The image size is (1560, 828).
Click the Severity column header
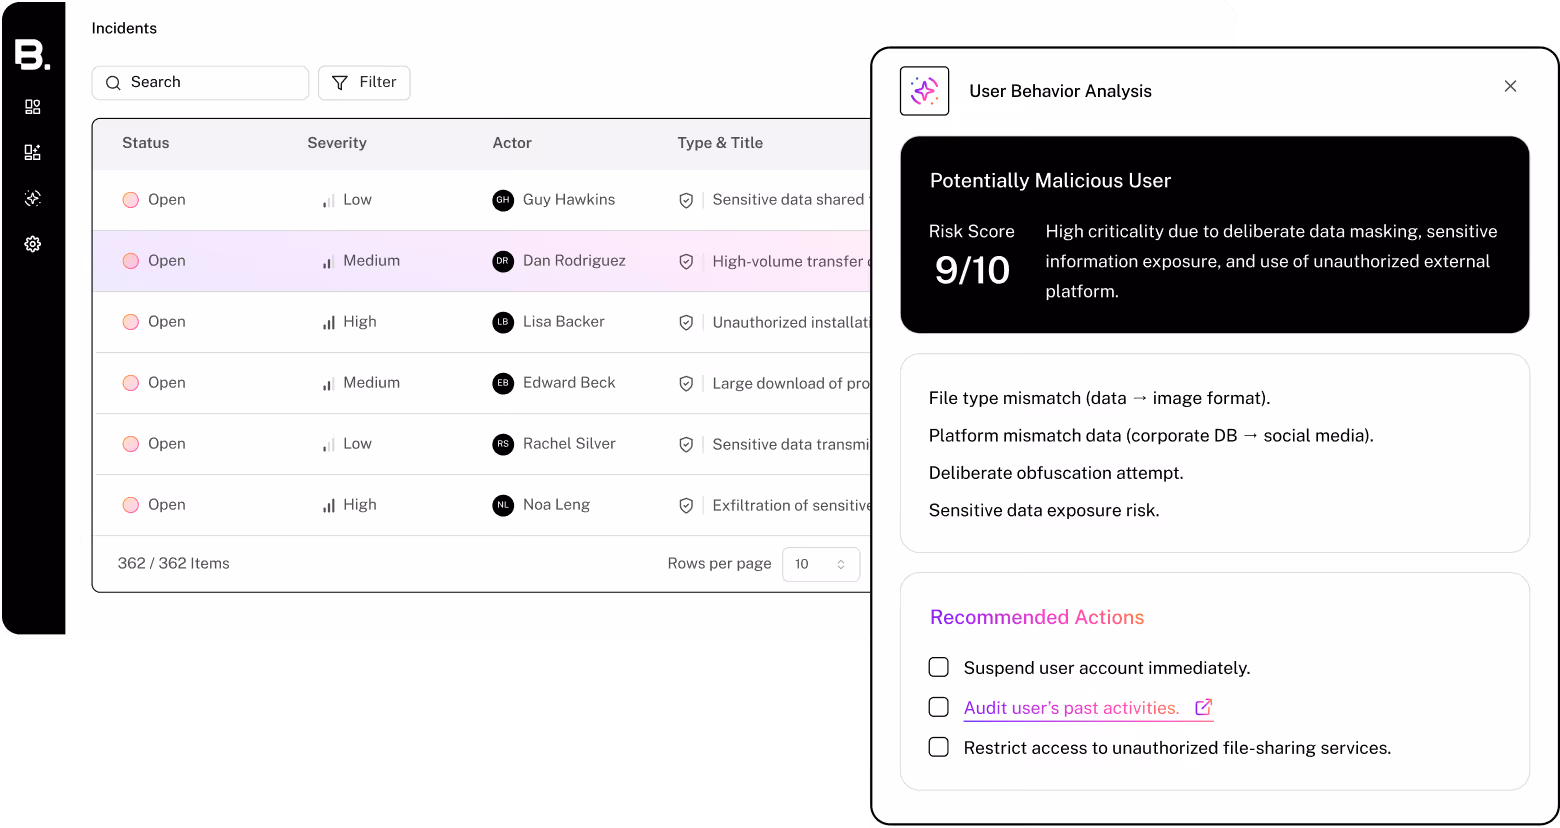336,142
